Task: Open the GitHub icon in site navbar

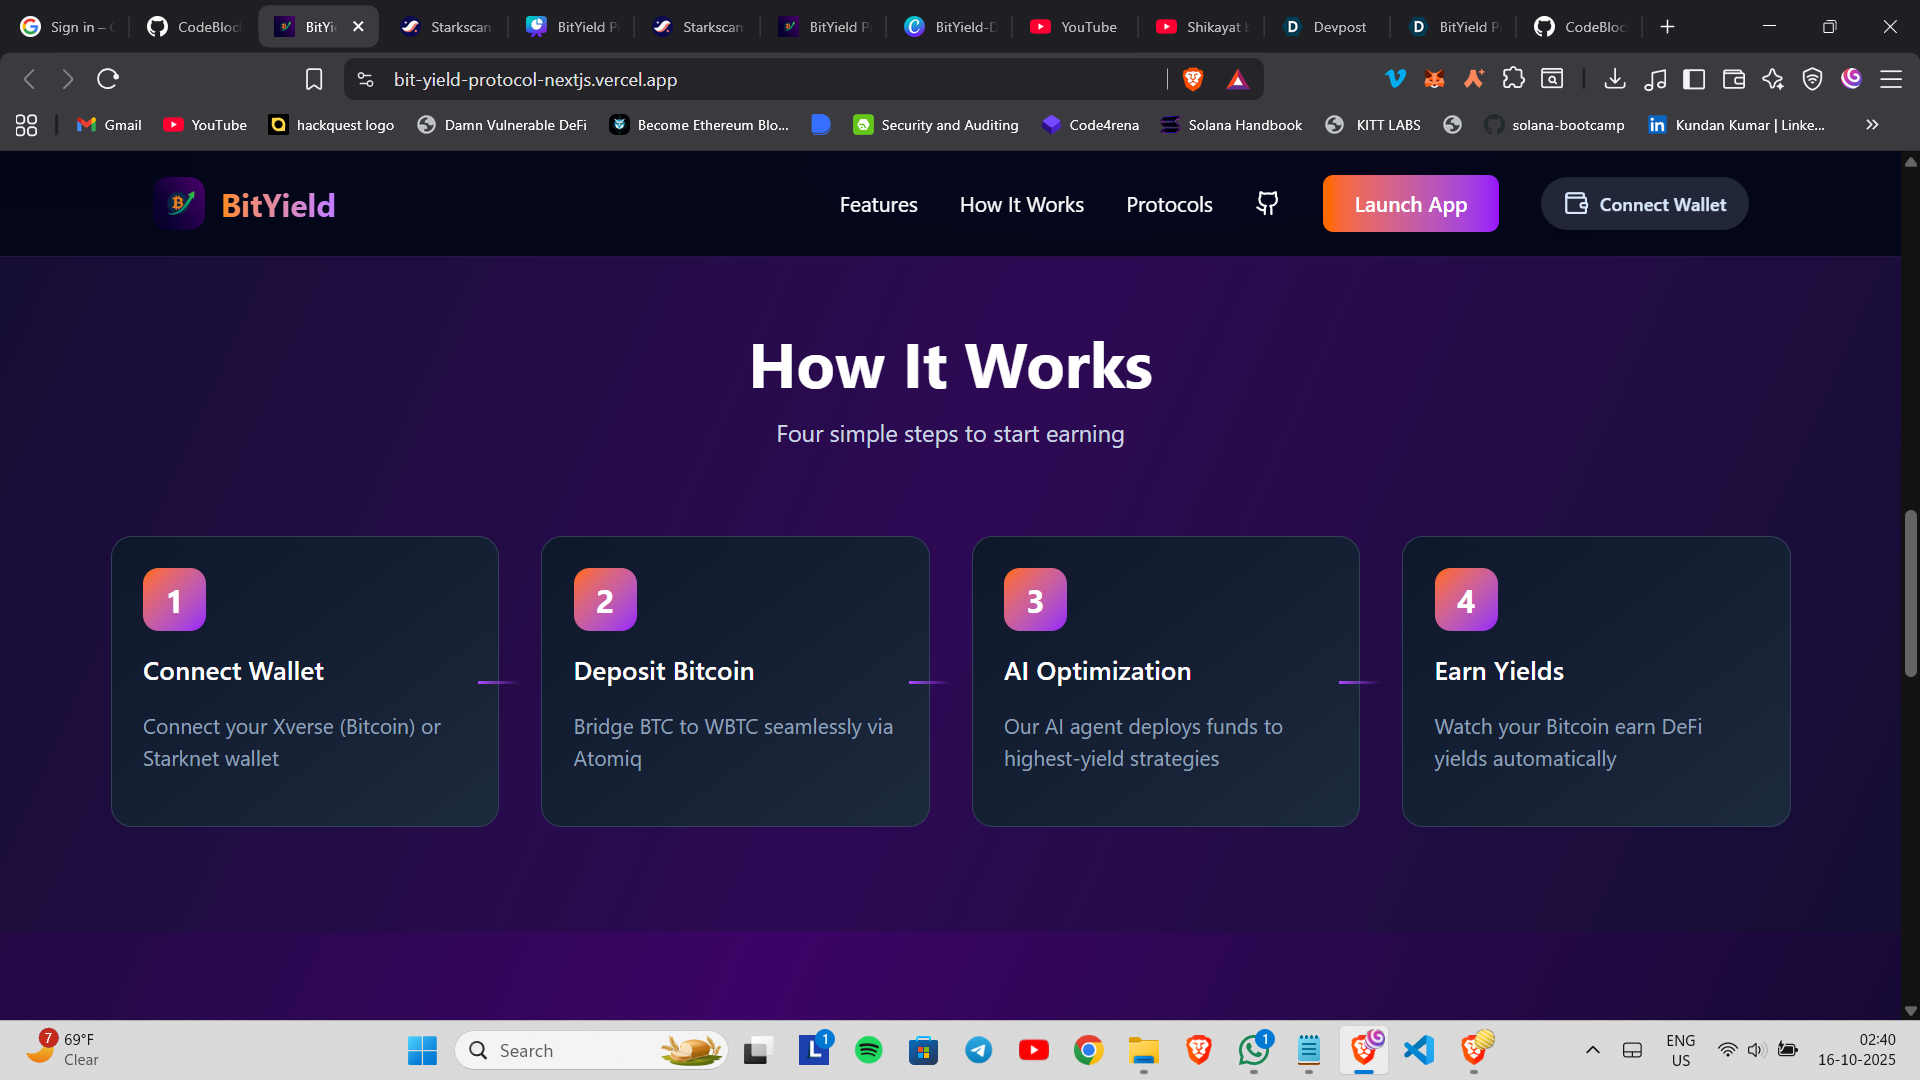Action: pyautogui.click(x=1267, y=204)
